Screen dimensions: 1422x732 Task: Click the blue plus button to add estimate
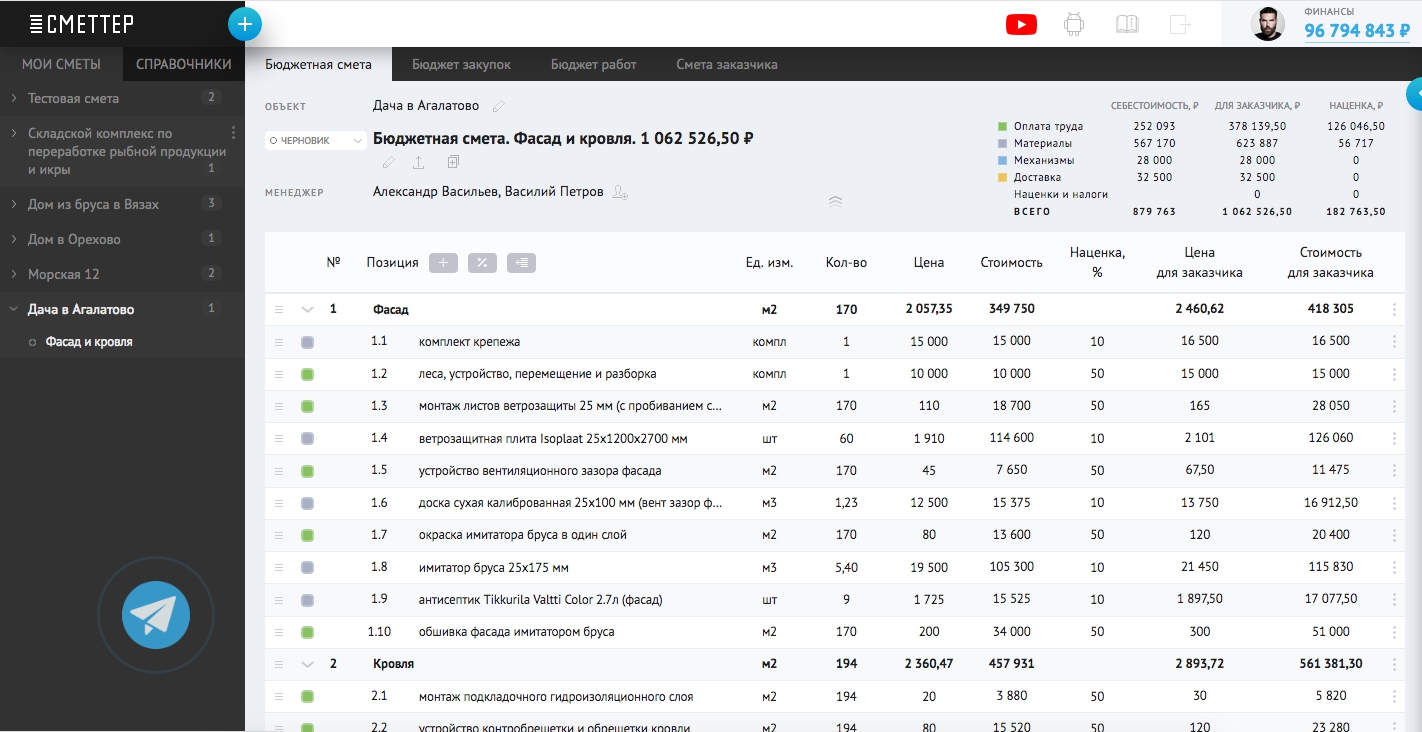coord(245,24)
